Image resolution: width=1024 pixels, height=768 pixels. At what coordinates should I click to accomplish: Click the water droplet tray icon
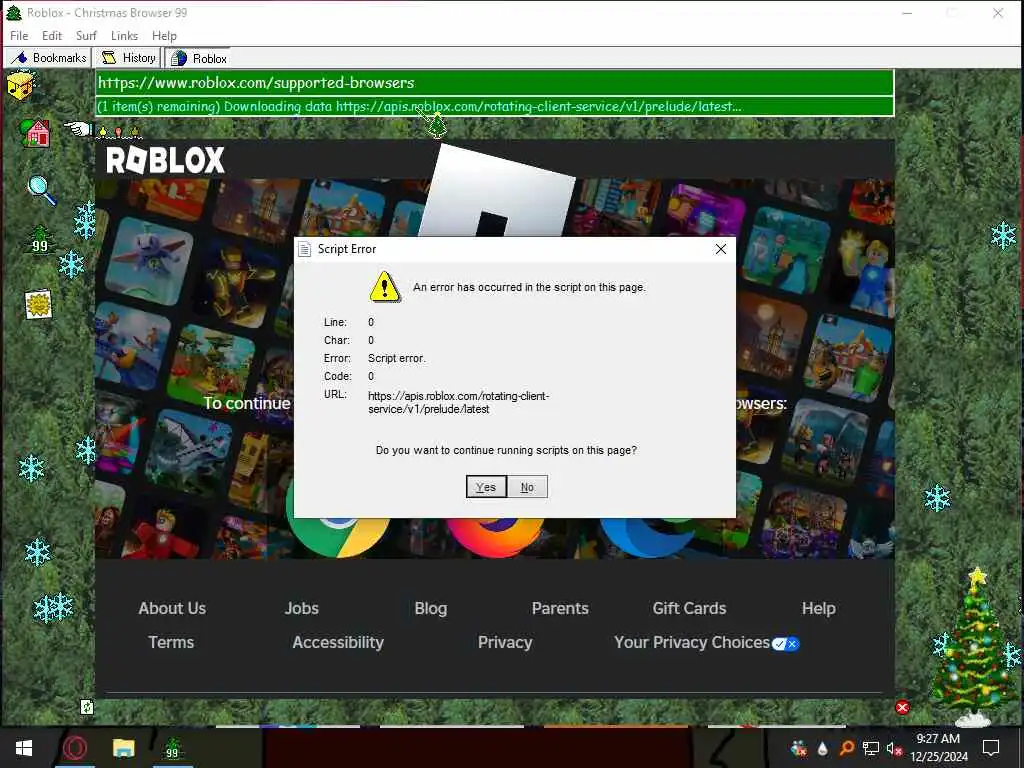click(823, 748)
